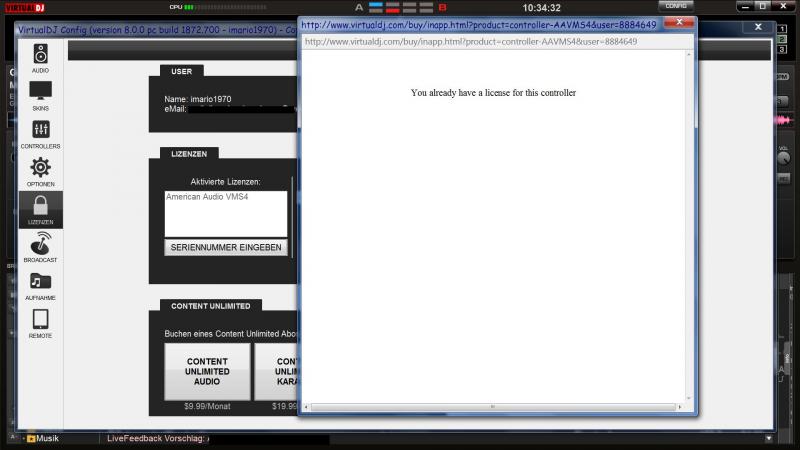Choose Content Unlimited Audio subscription
Screen dimensions: 800x450
point(207,371)
